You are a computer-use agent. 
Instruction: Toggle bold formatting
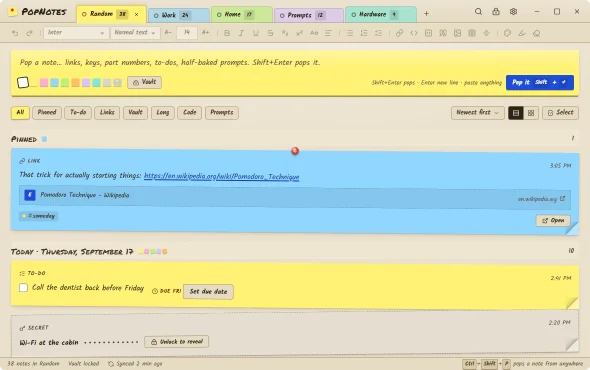tap(227, 33)
